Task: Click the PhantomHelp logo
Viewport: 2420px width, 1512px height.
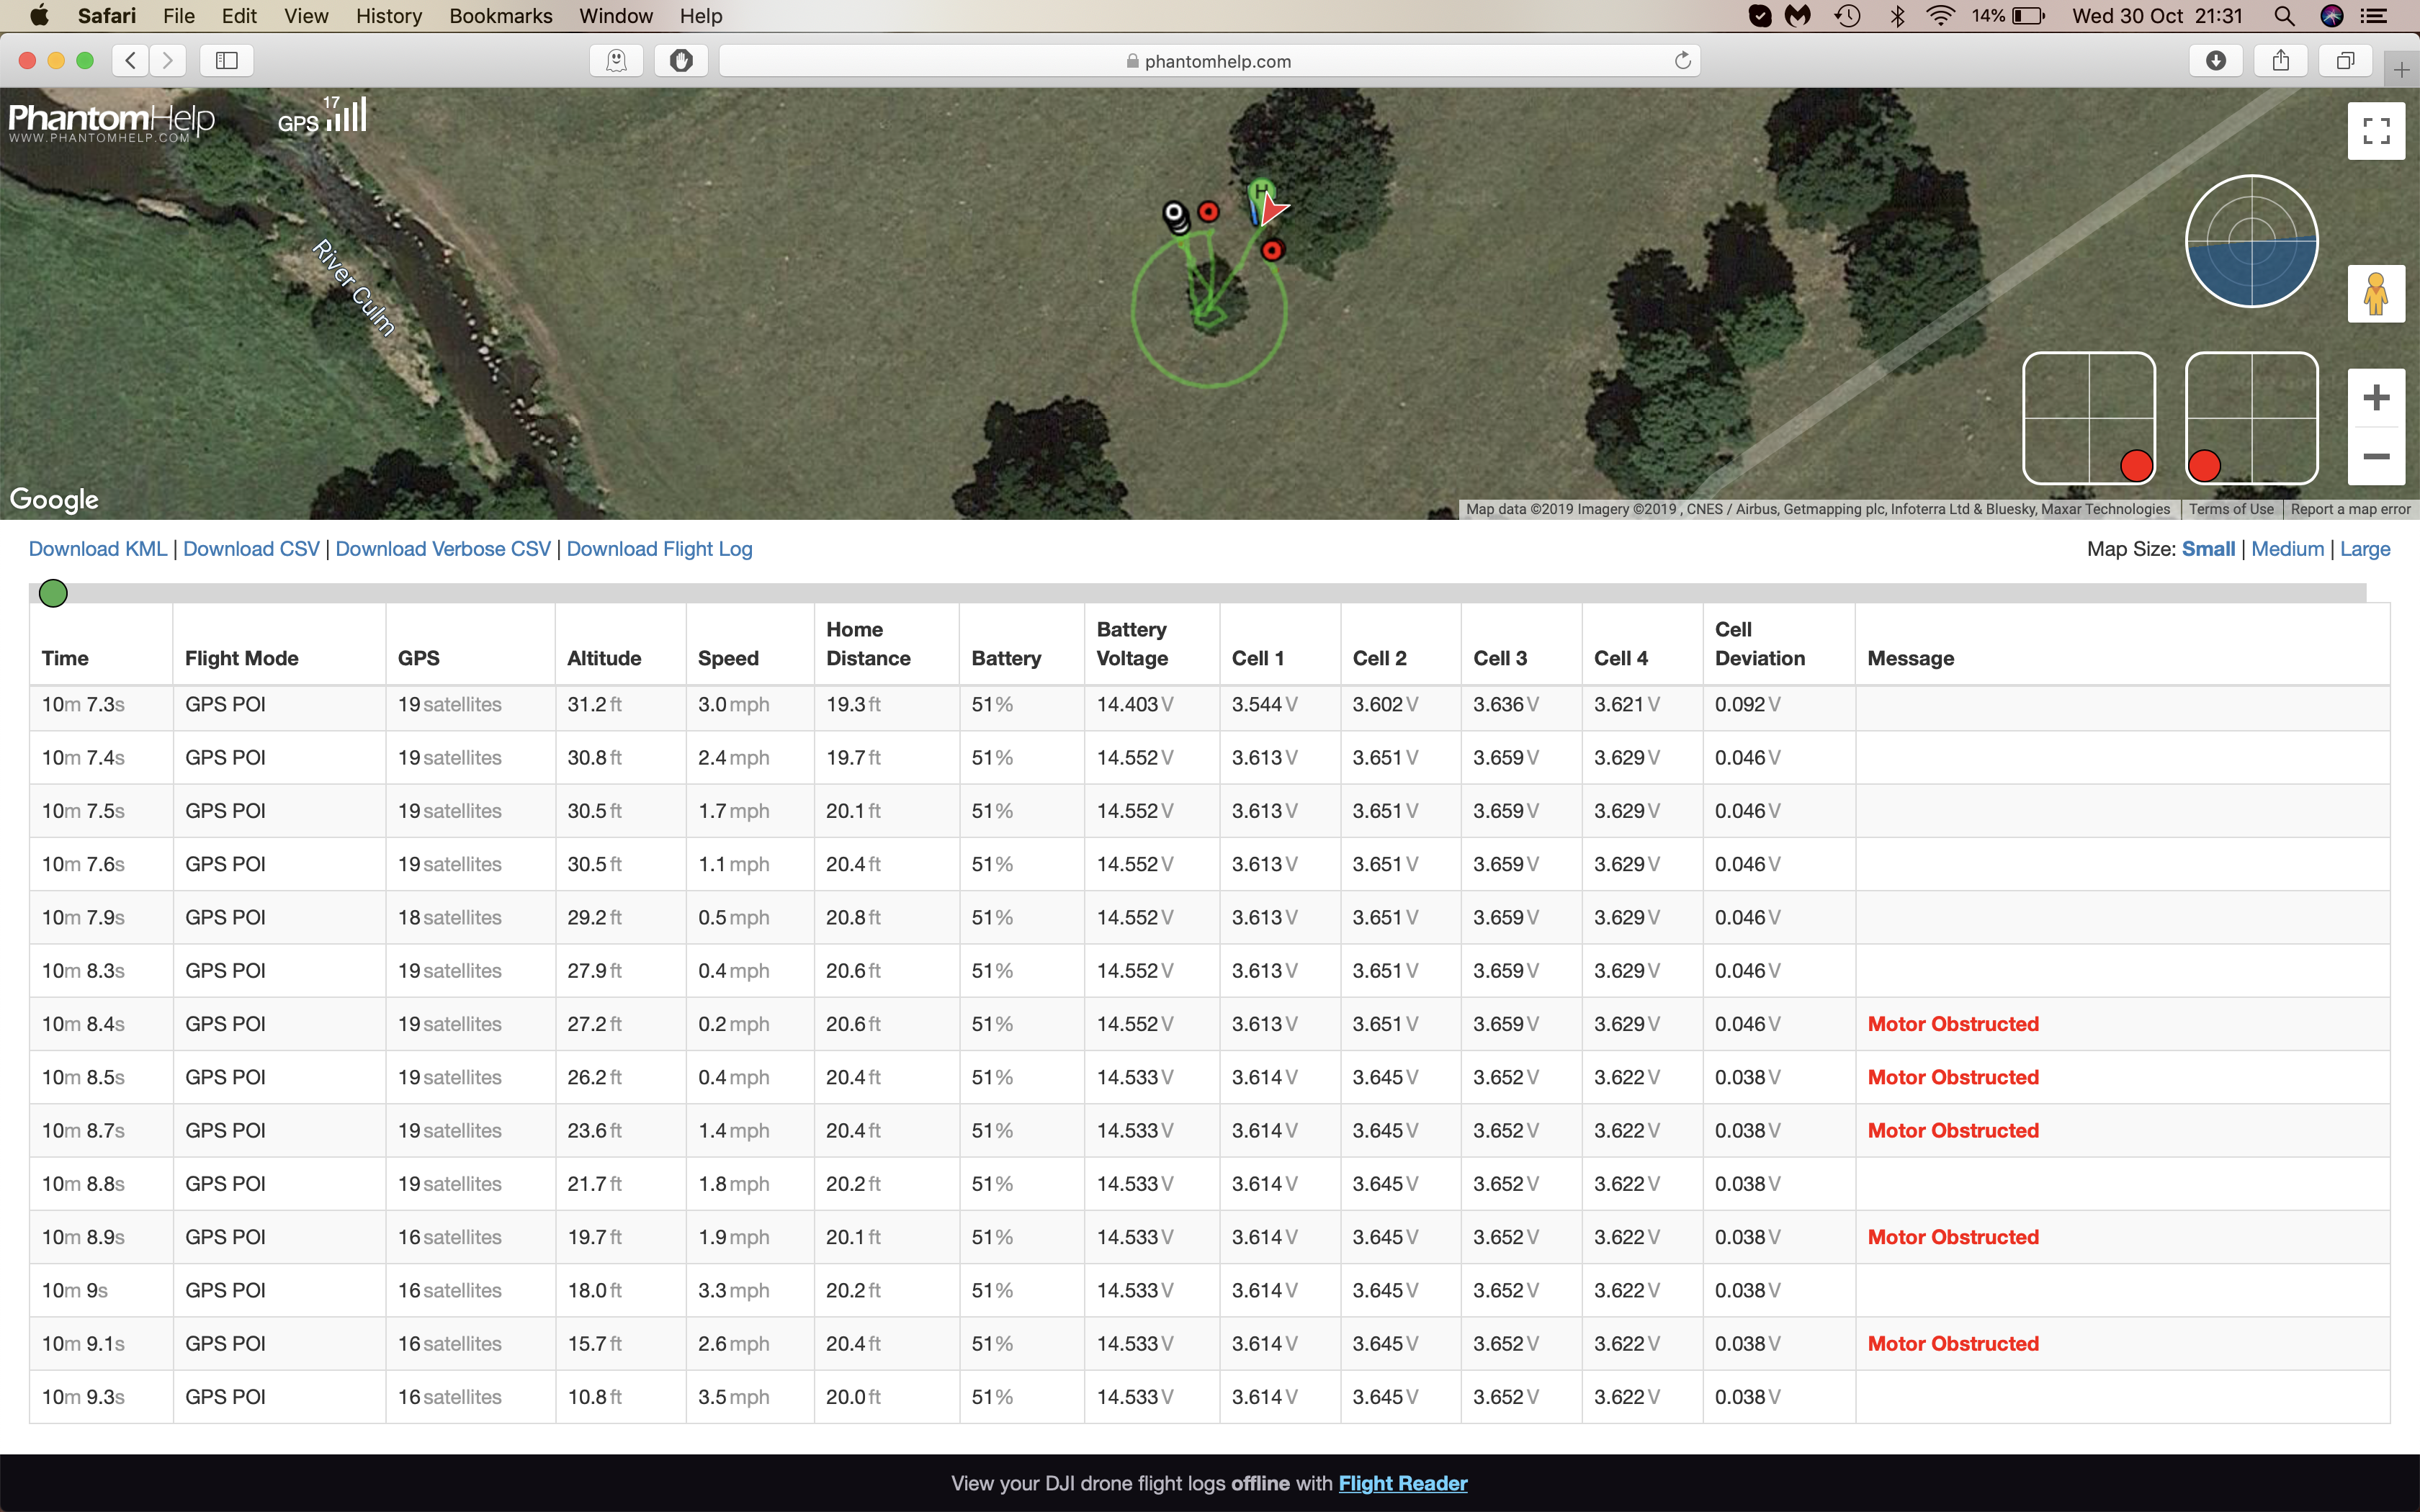Action: point(111,122)
